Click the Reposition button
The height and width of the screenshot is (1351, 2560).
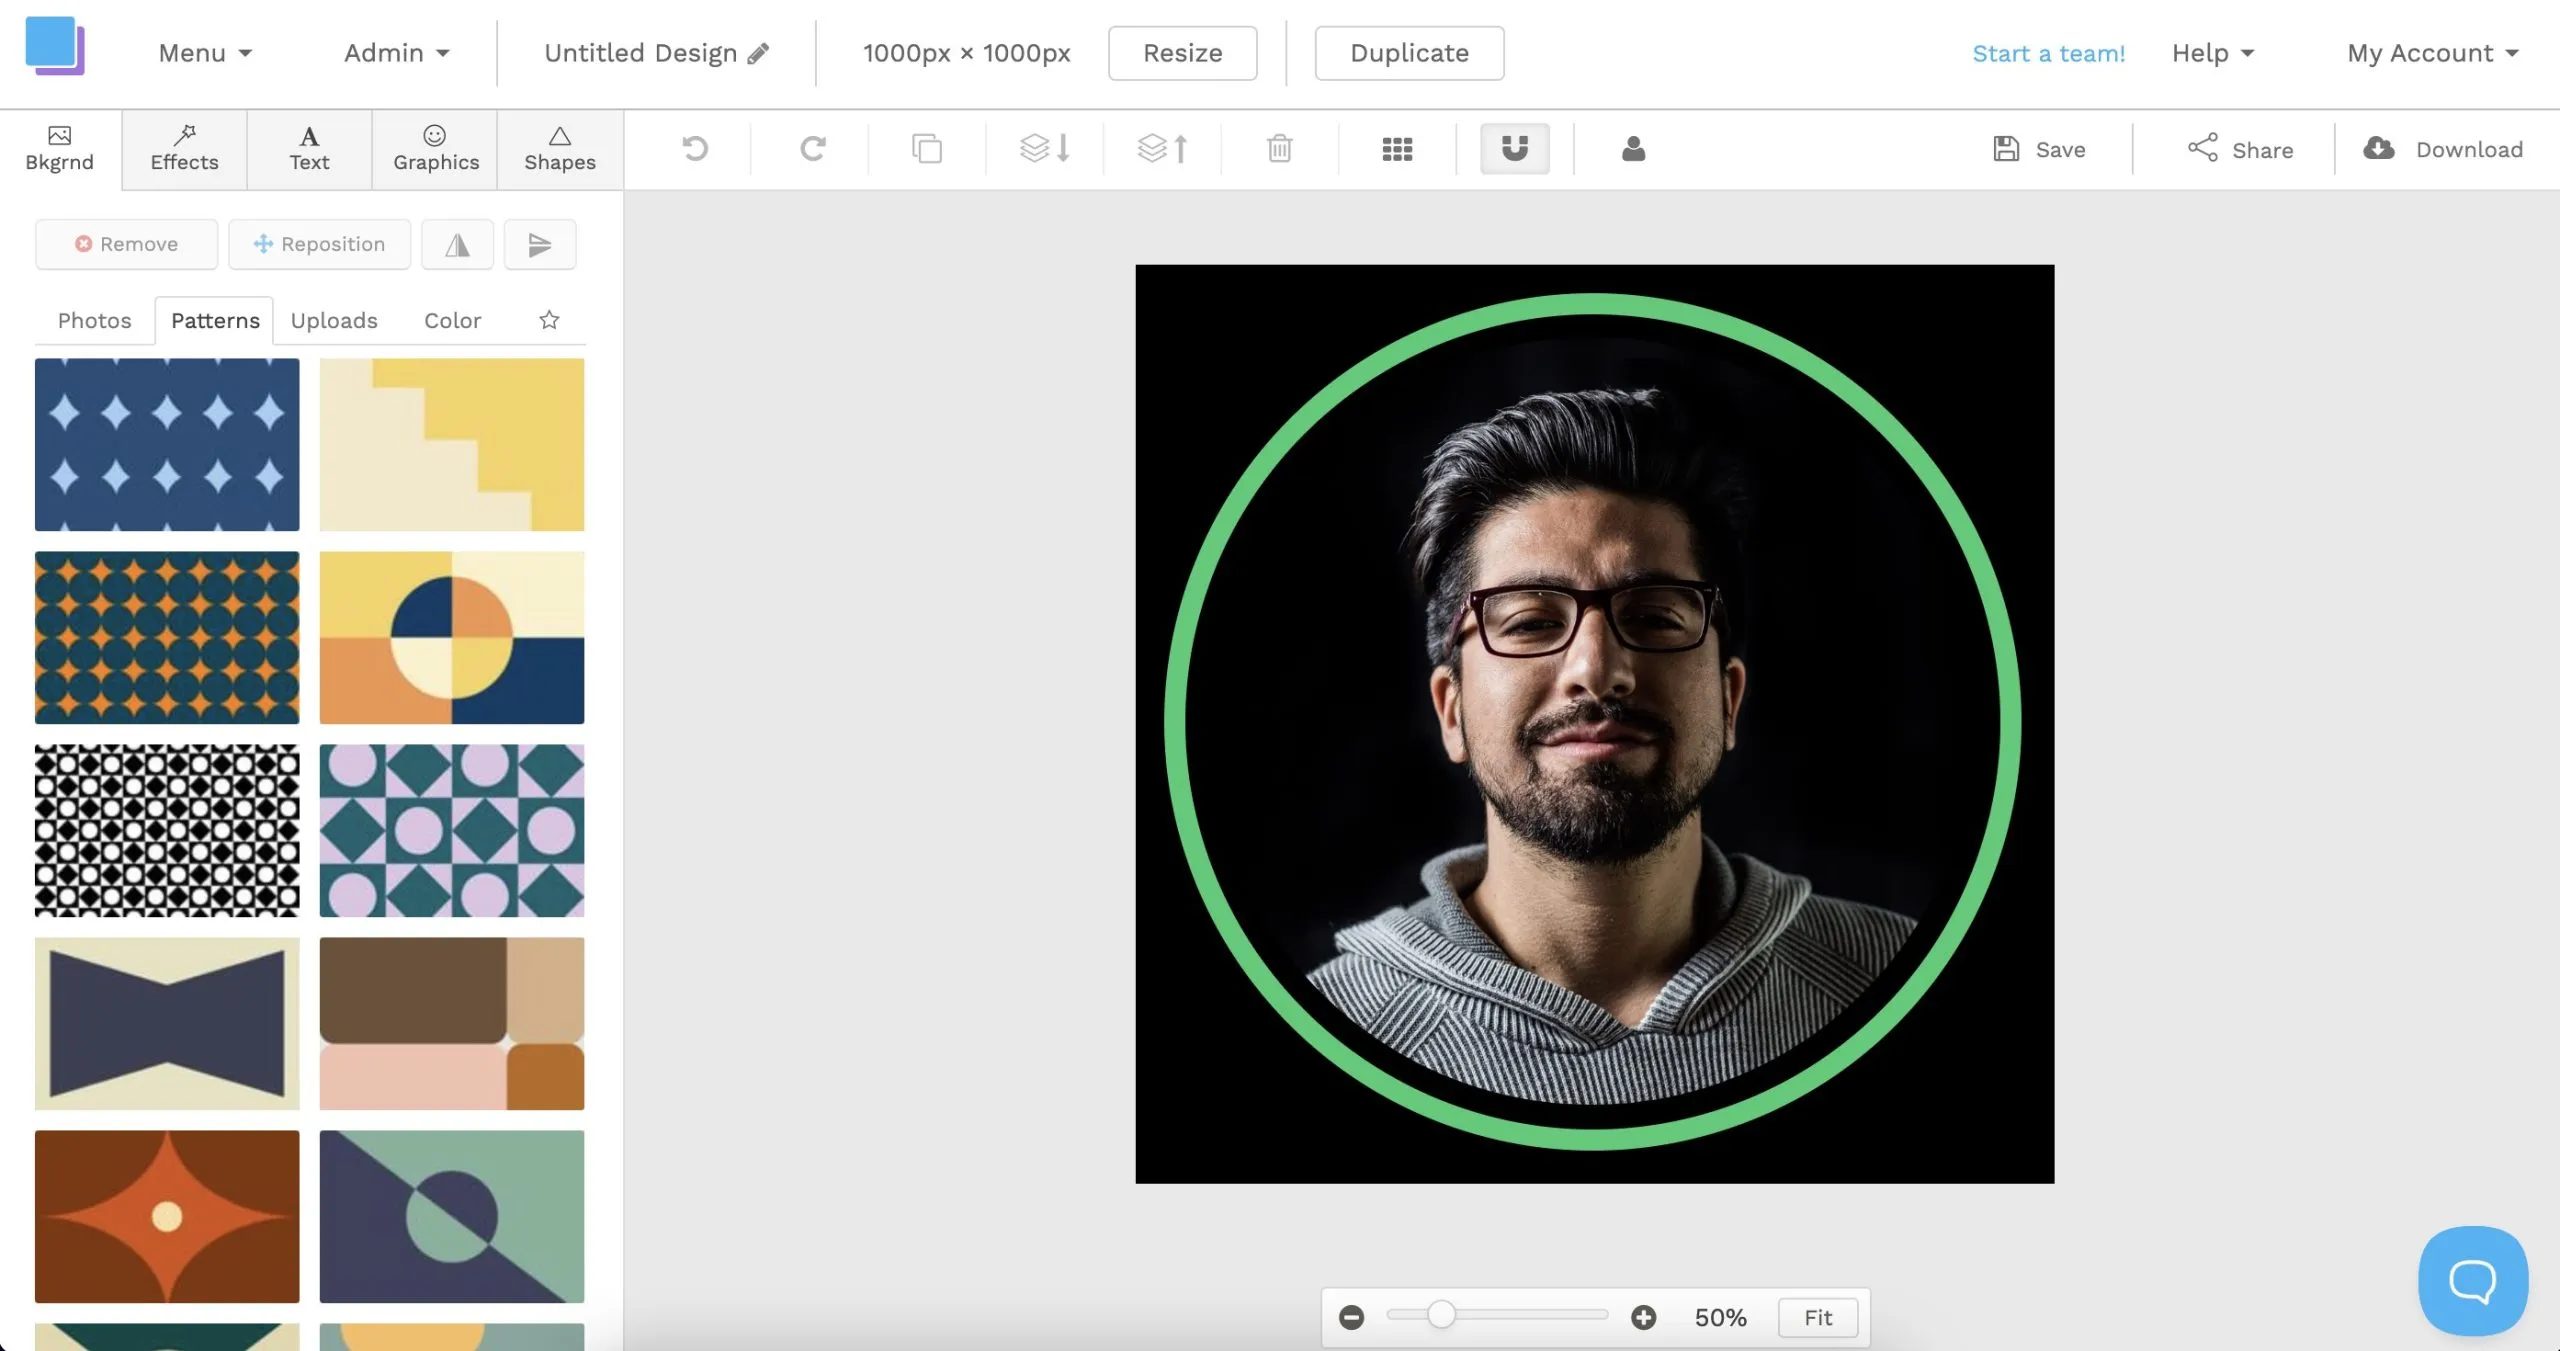coord(319,244)
